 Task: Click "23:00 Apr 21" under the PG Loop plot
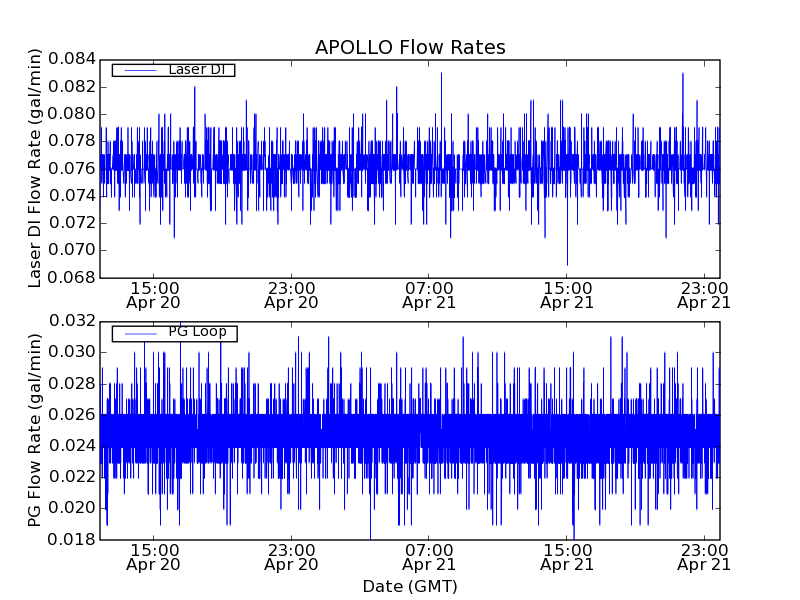pos(704,558)
